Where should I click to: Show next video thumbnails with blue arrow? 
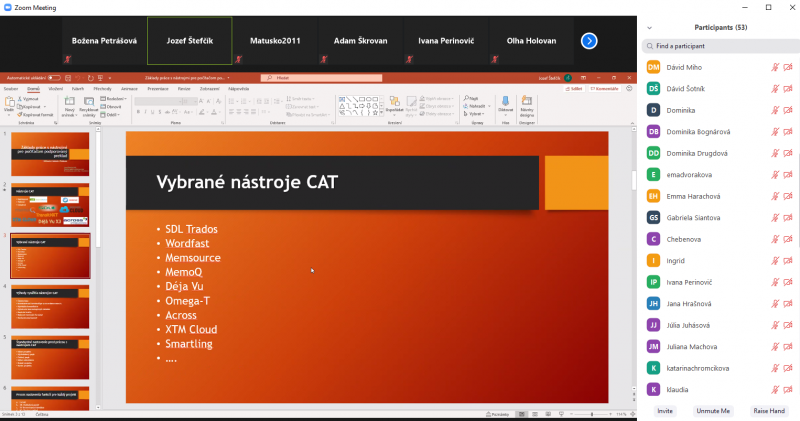point(589,41)
